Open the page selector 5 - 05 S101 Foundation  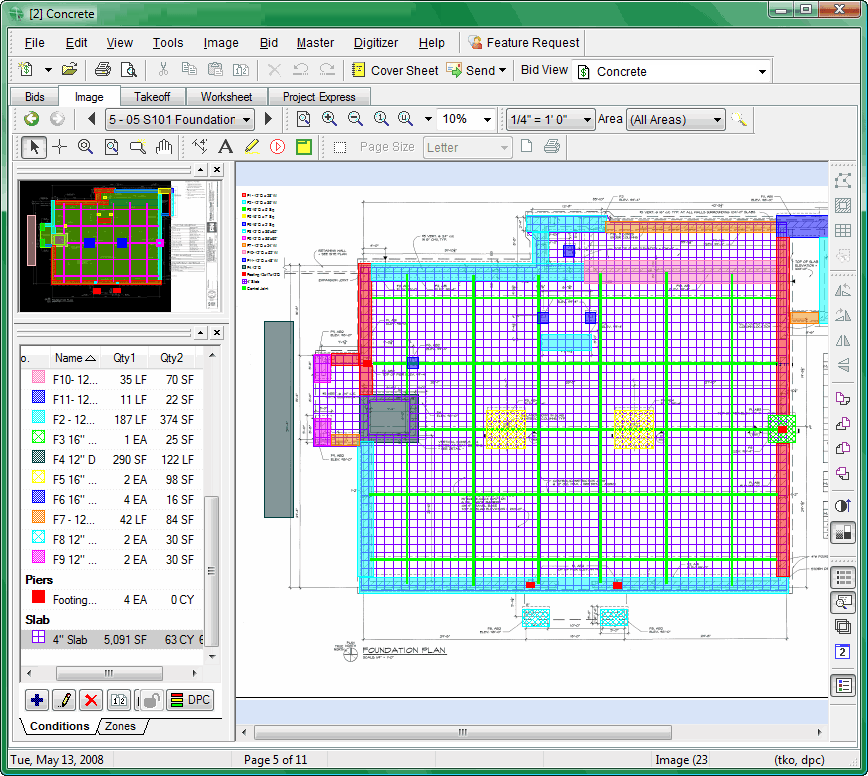tap(179, 120)
